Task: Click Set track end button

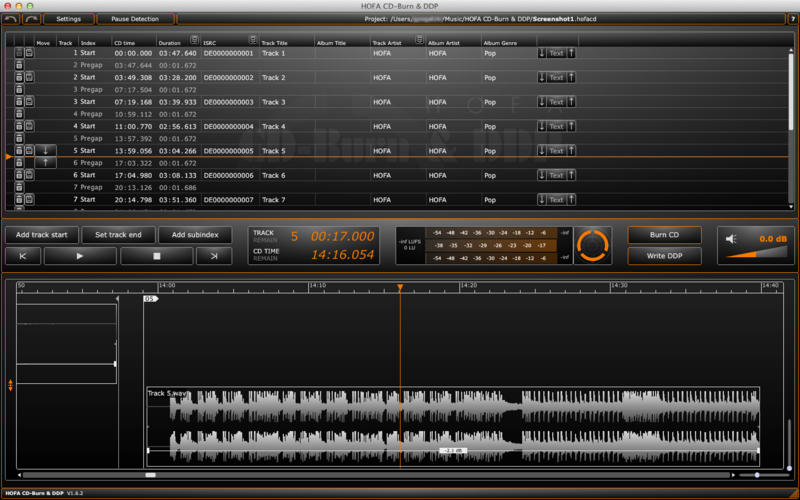Action: coord(118,235)
